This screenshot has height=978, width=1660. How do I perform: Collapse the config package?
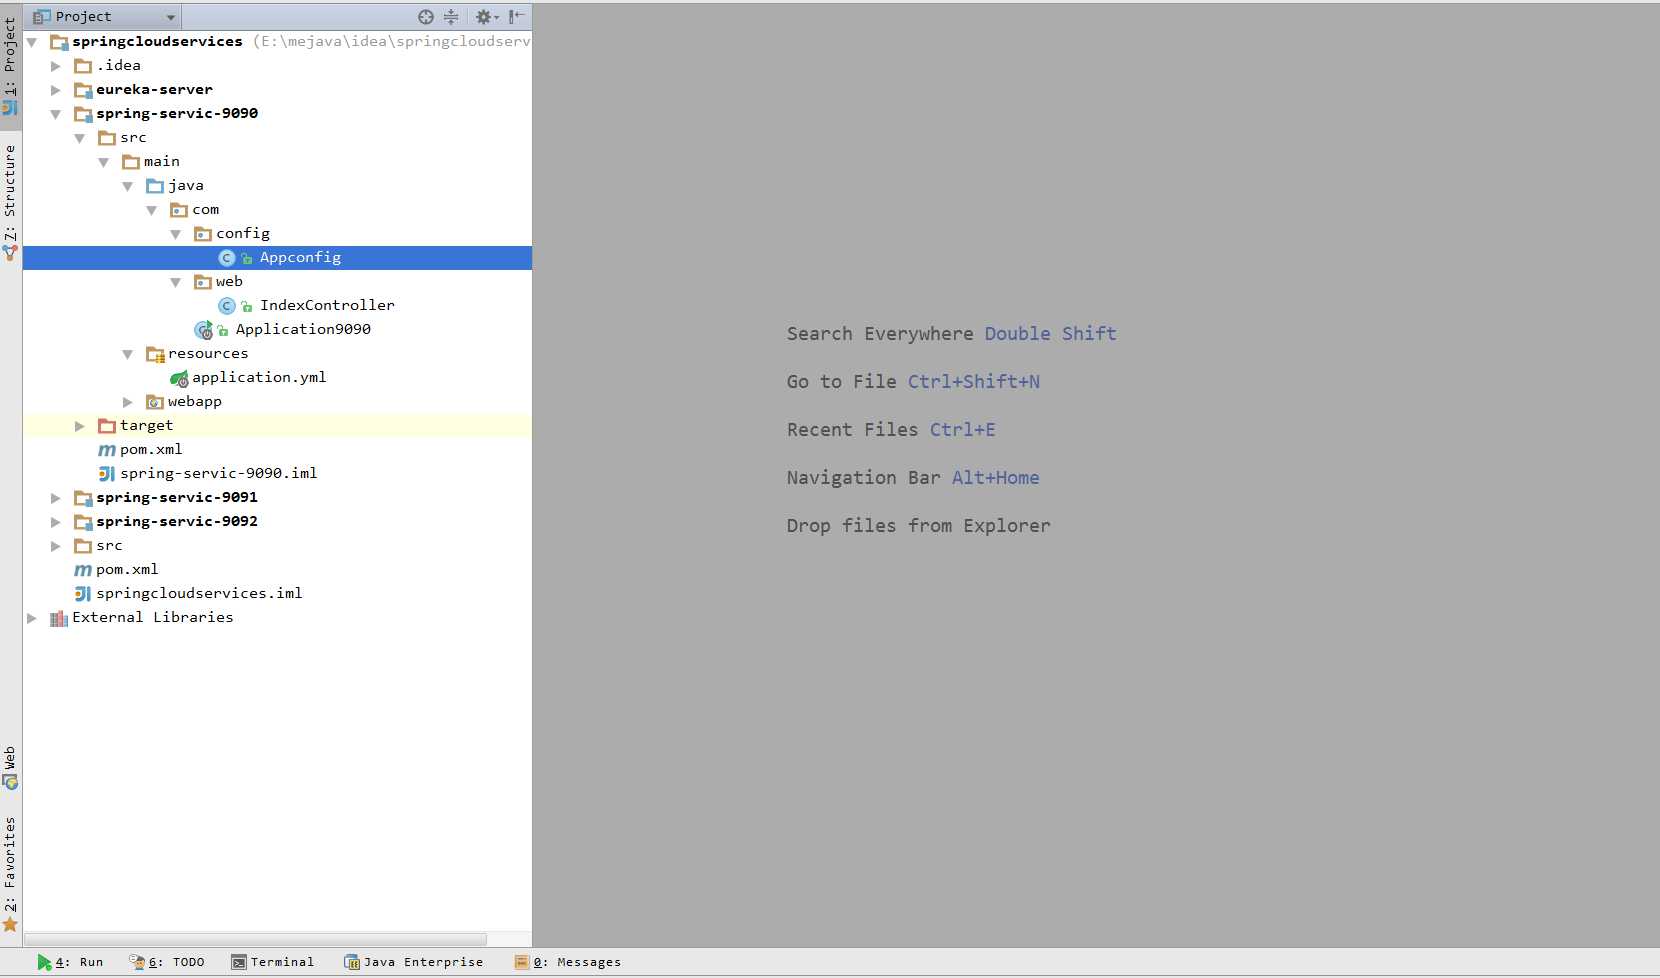pos(176,234)
